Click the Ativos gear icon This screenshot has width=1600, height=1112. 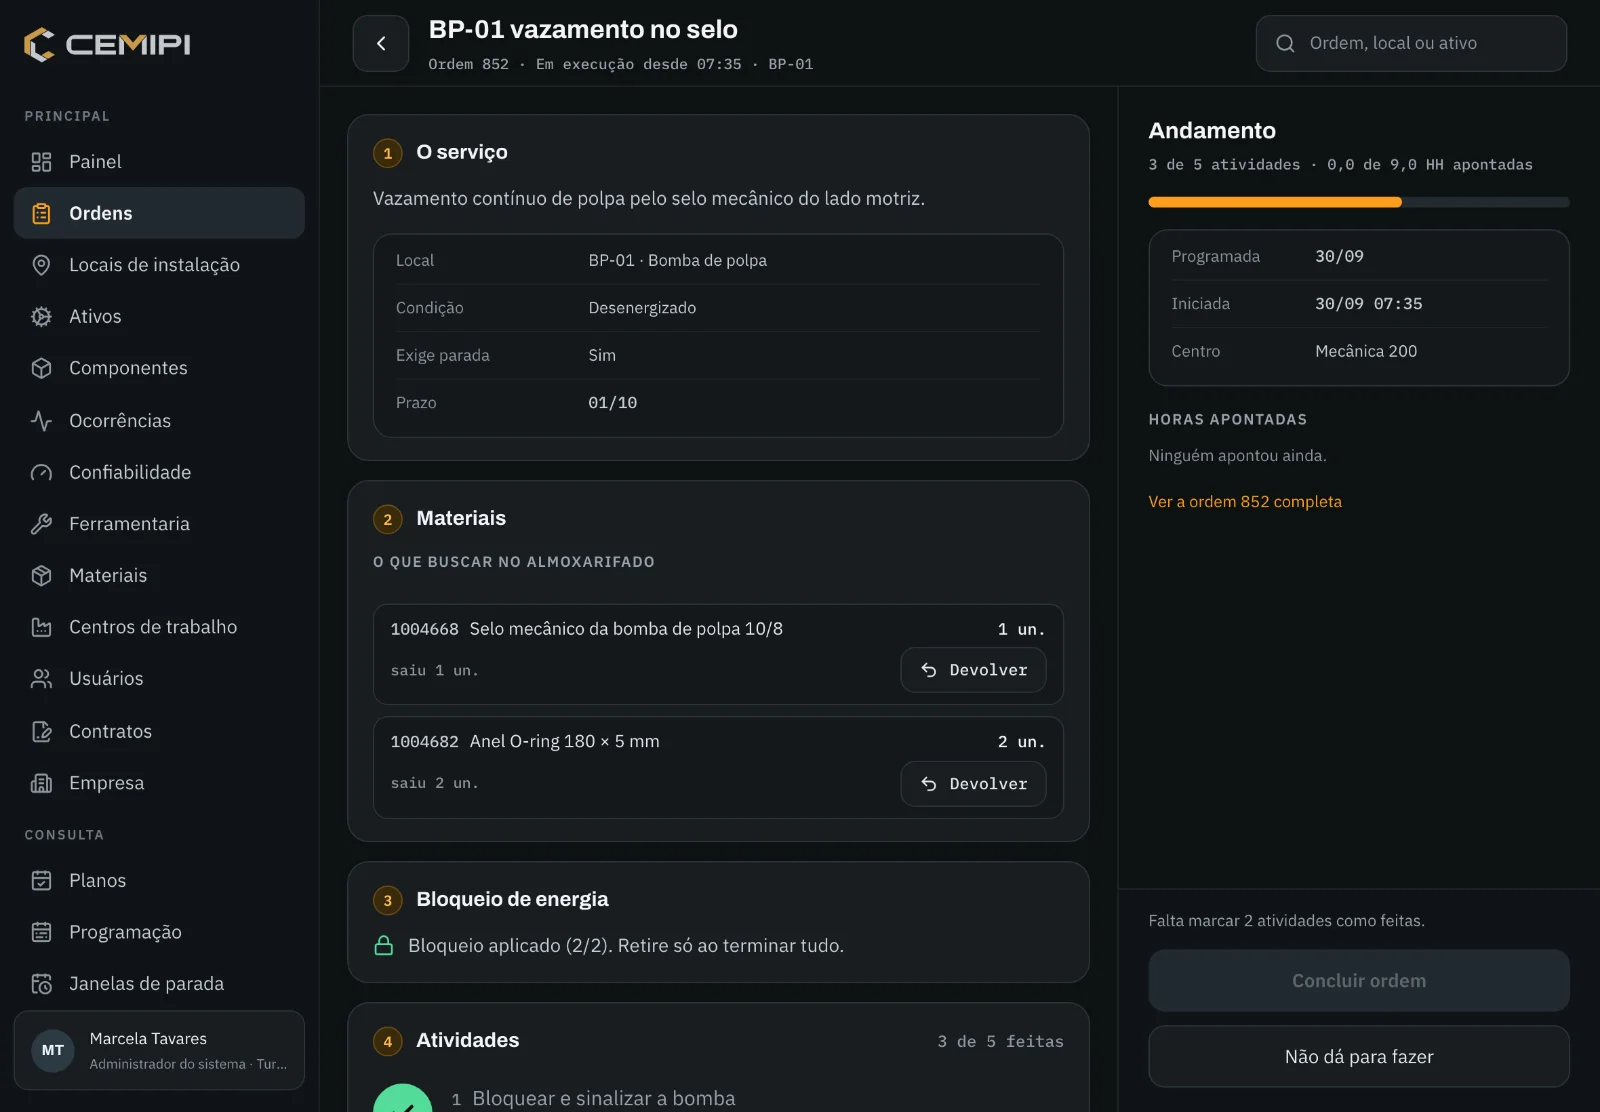pyautogui.click(x=41, y=316)
